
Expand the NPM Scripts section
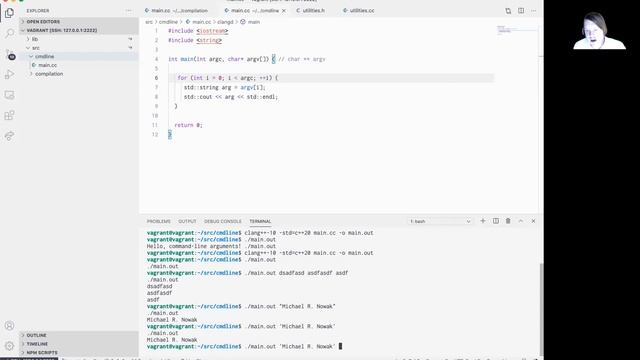pos(78,353)
